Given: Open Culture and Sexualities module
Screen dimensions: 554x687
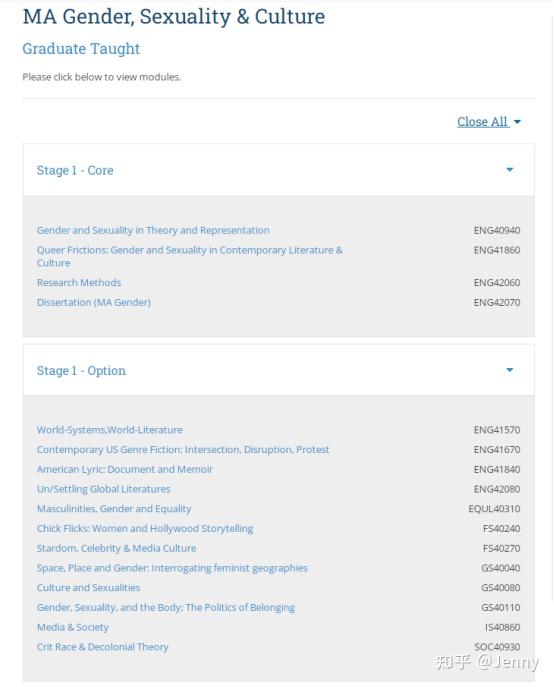Looking at the screenshot, I should coord(89,588).
